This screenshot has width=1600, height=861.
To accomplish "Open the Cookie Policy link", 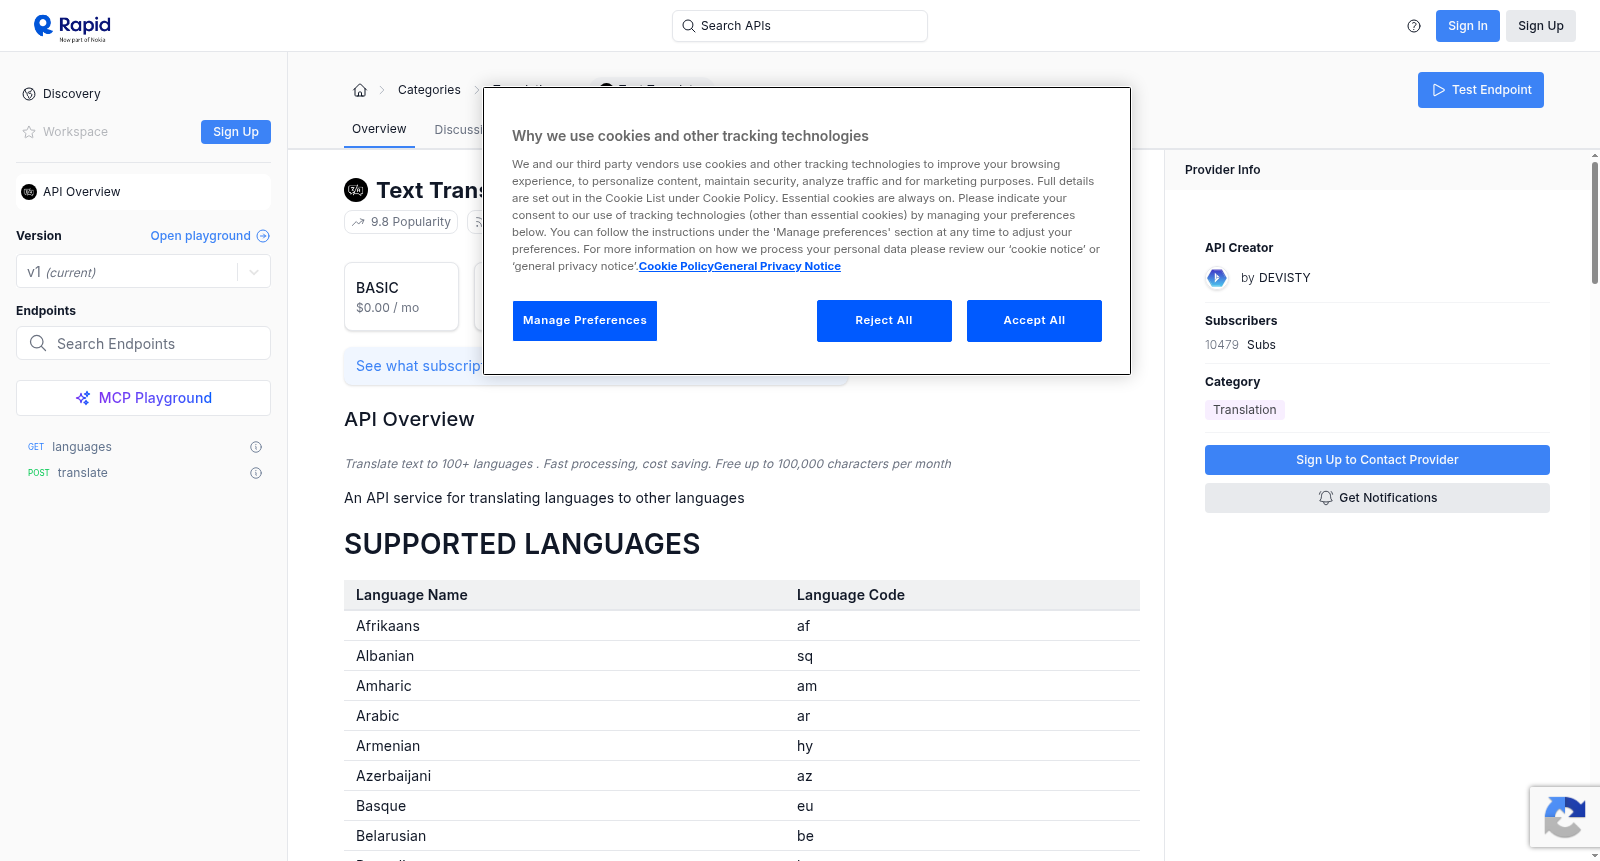I will (676, 266).
